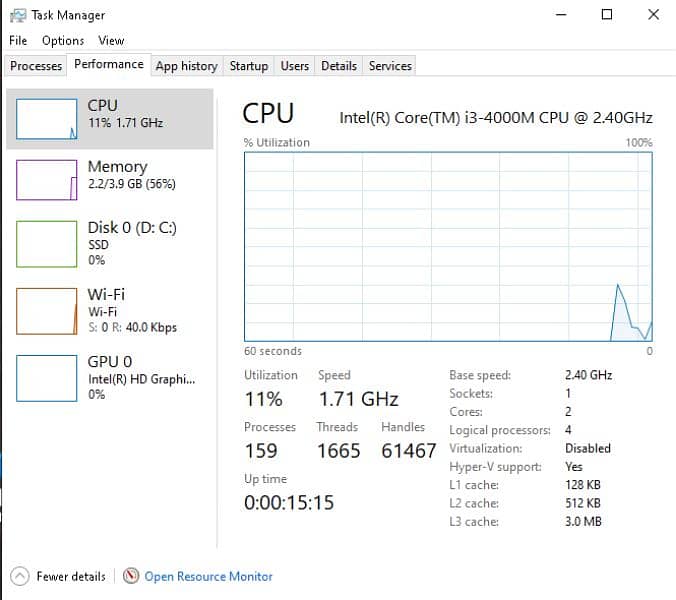Click the Open Resource Monitor link
676x600 pixels.
coord(208,576)
